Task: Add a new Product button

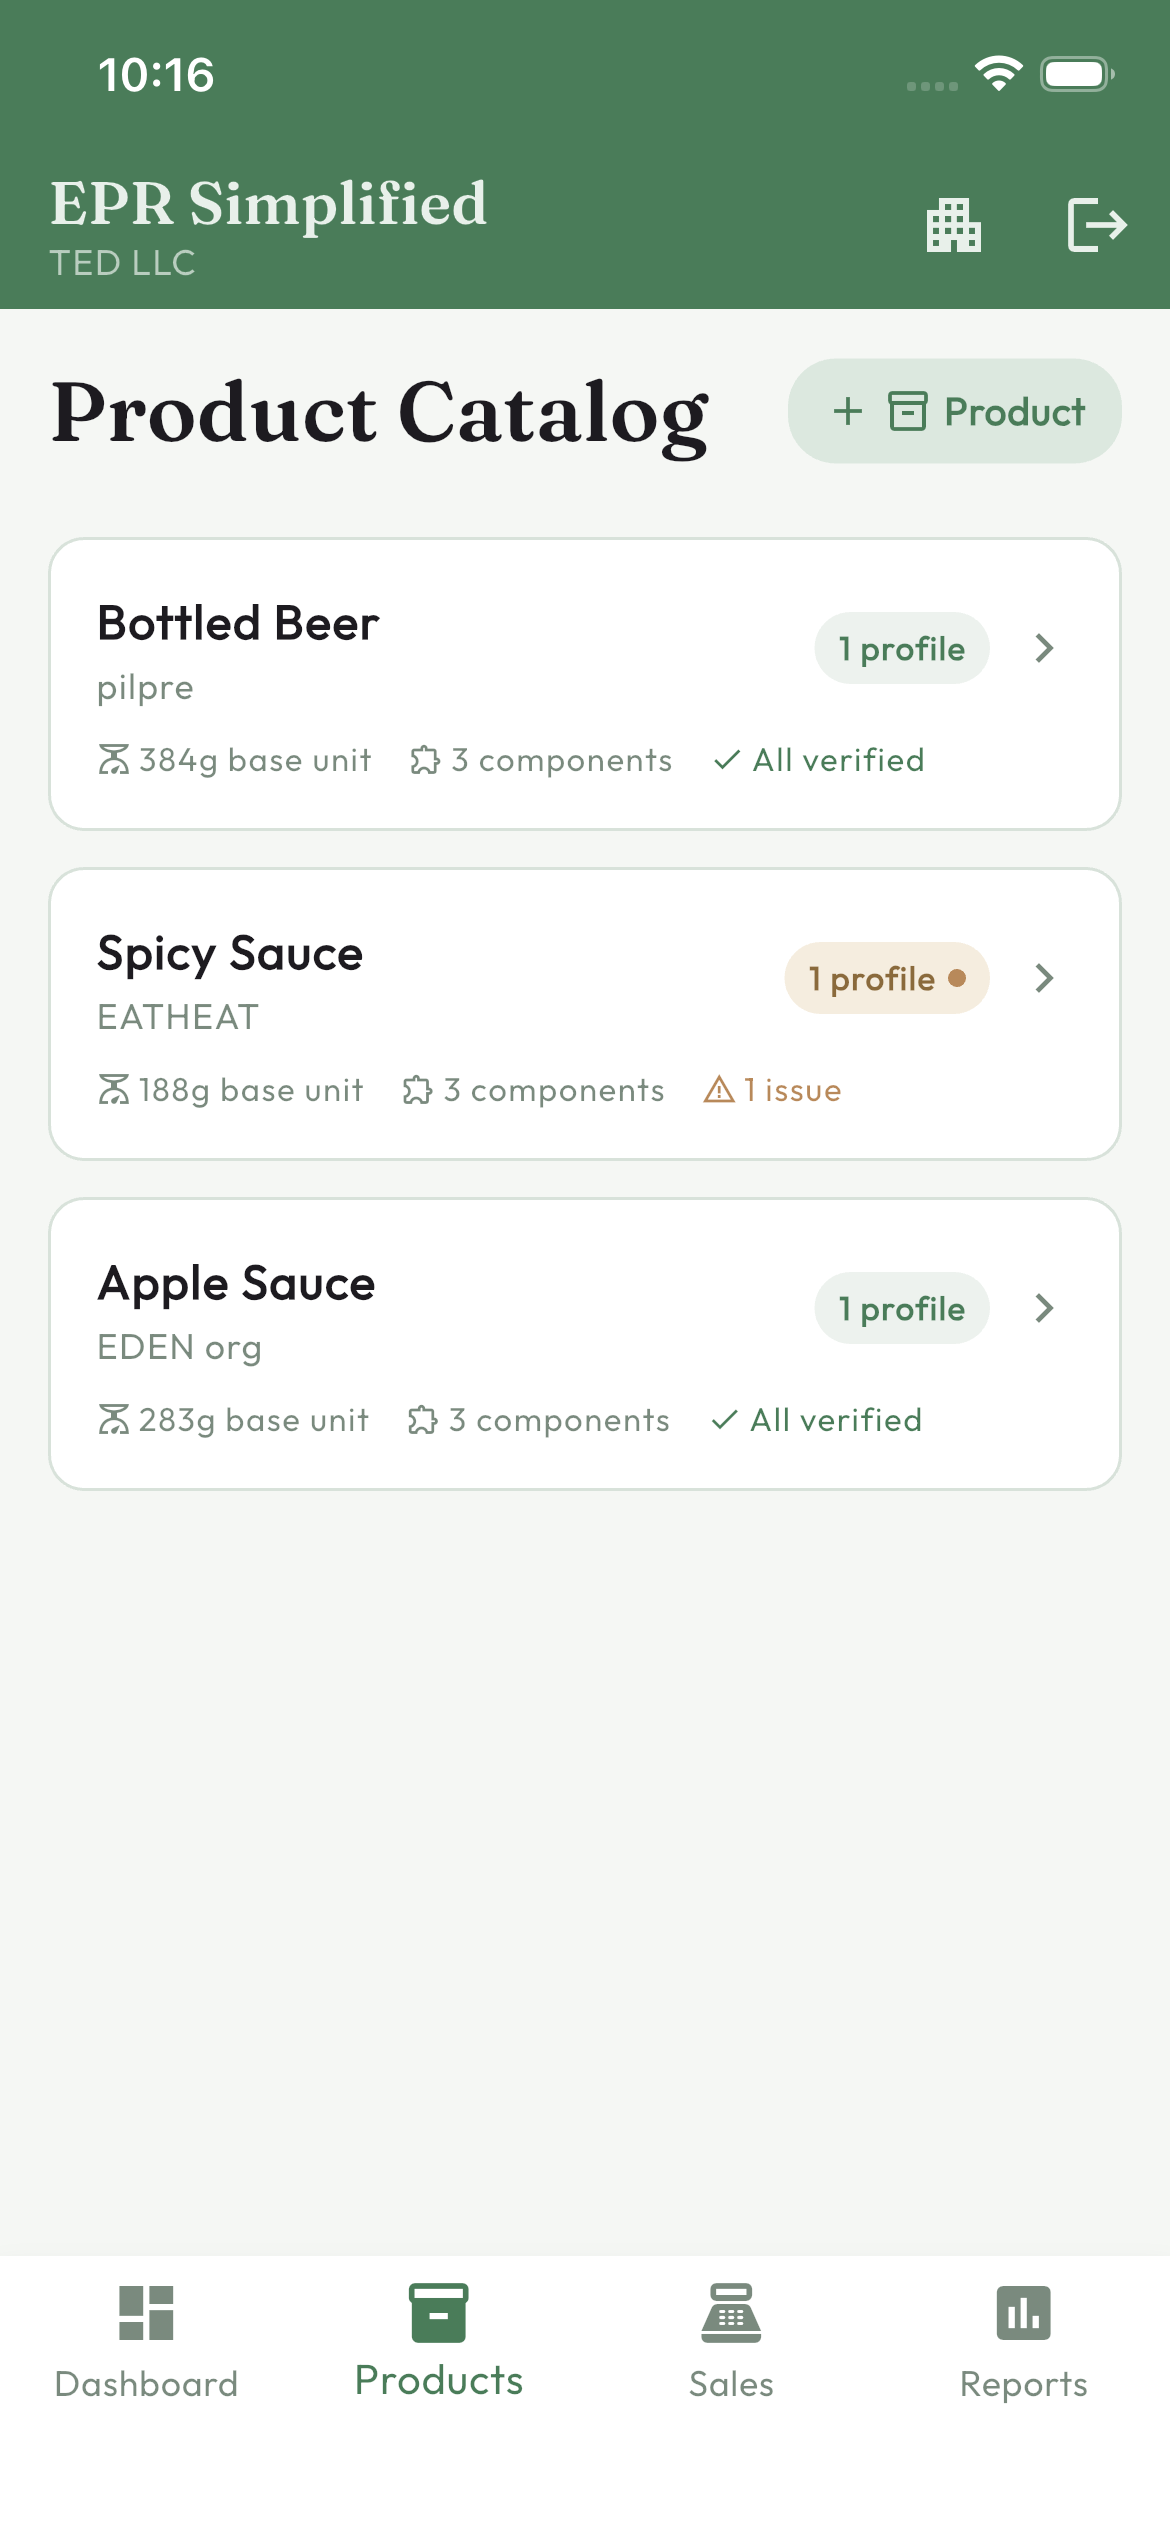Action: 954,411
